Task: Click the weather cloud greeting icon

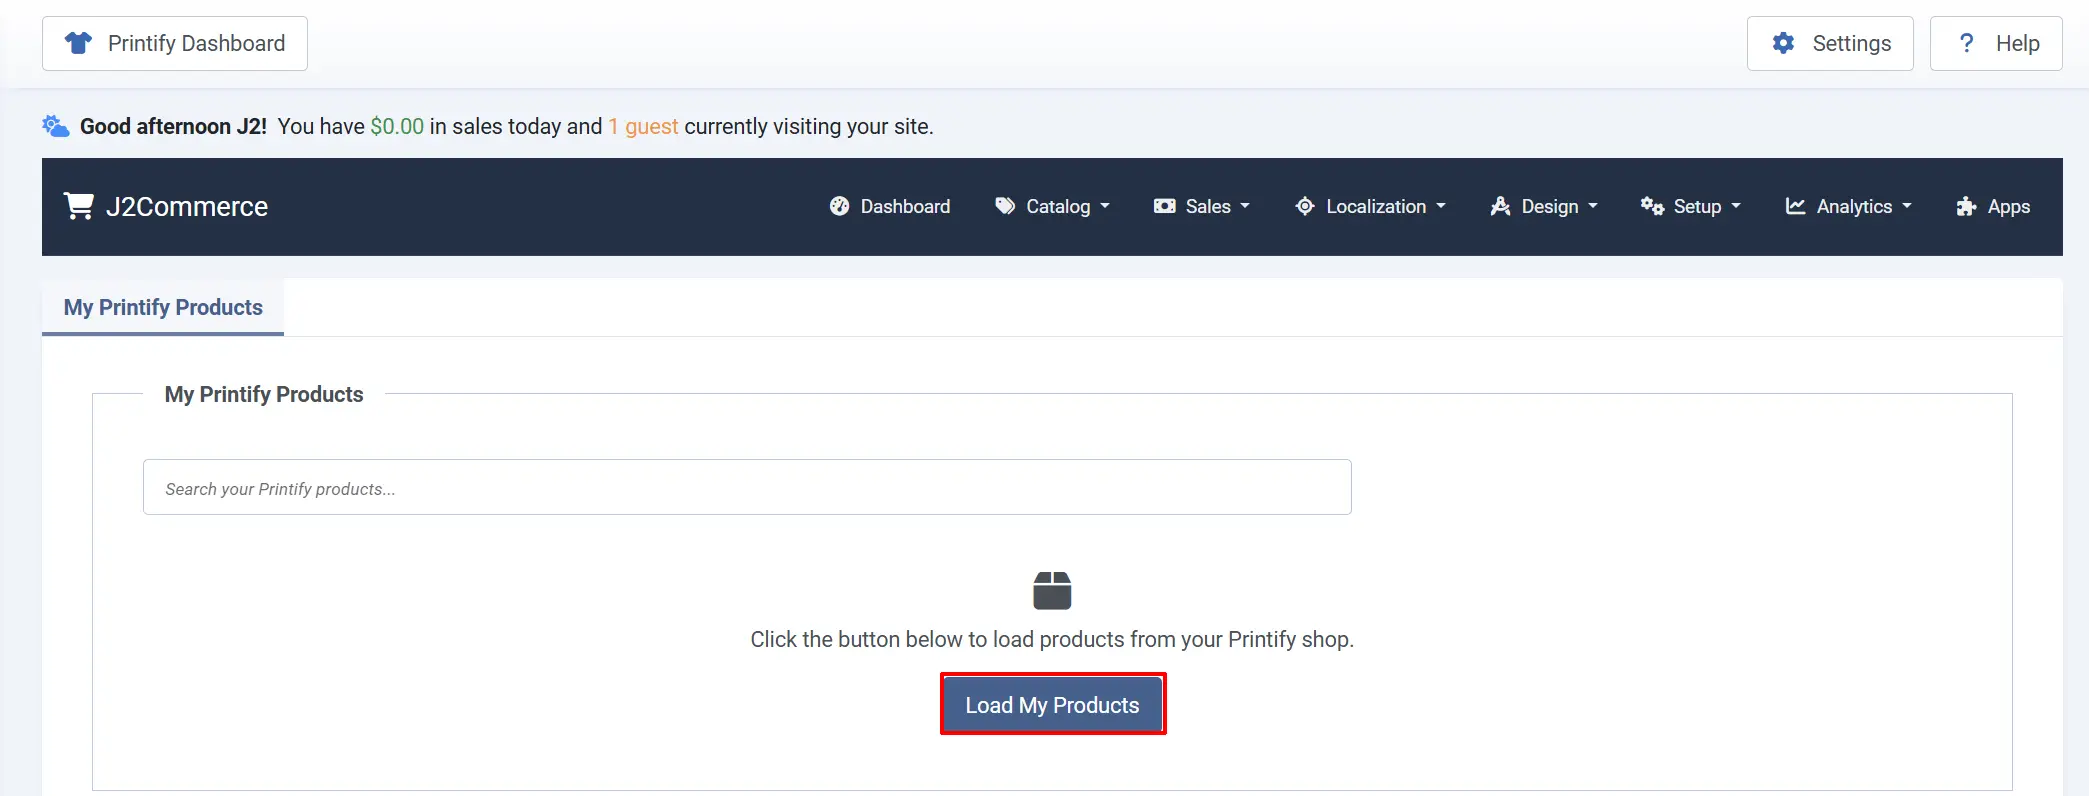Action: 56,126
